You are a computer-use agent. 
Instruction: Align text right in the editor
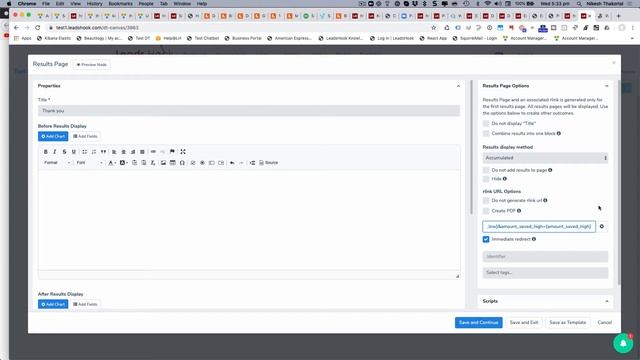(133, 152)
